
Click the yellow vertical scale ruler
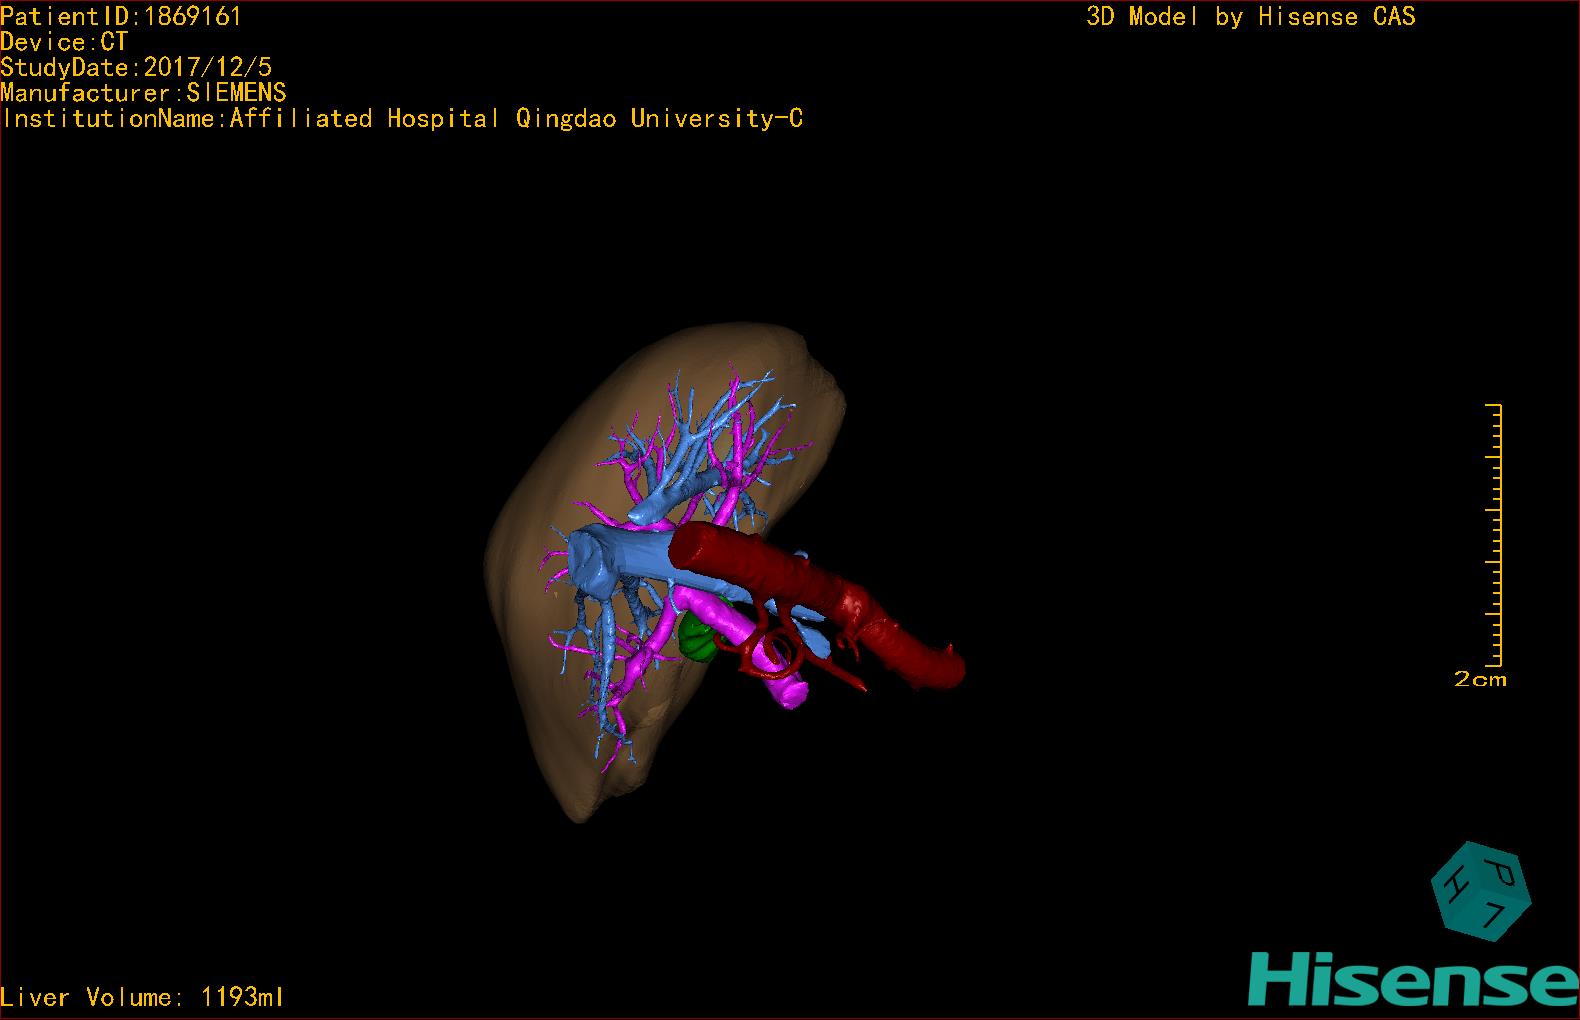coord(1494,535)
